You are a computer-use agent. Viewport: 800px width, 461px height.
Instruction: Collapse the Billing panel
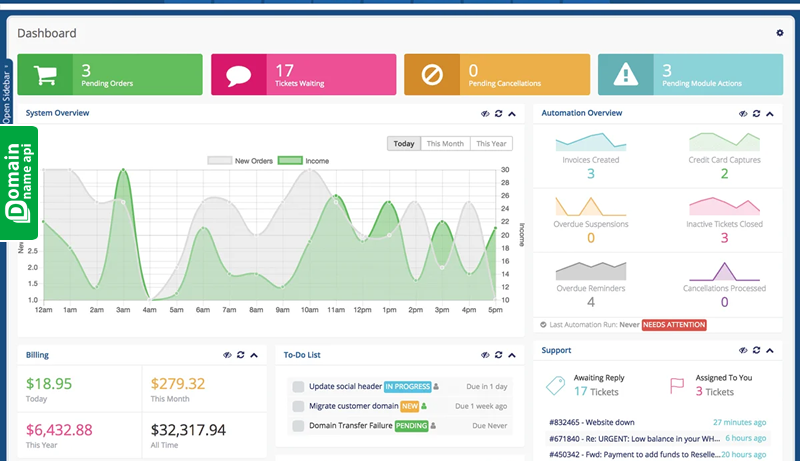click(254, 355)
